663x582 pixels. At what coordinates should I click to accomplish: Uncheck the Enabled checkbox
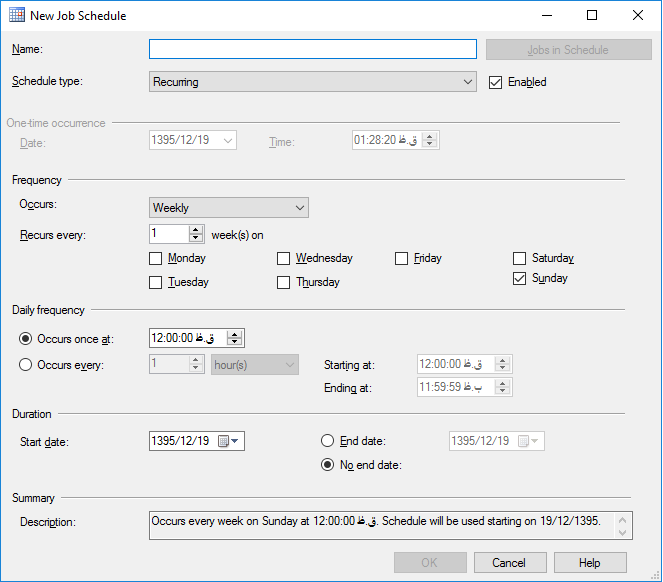tap(495, 82)
